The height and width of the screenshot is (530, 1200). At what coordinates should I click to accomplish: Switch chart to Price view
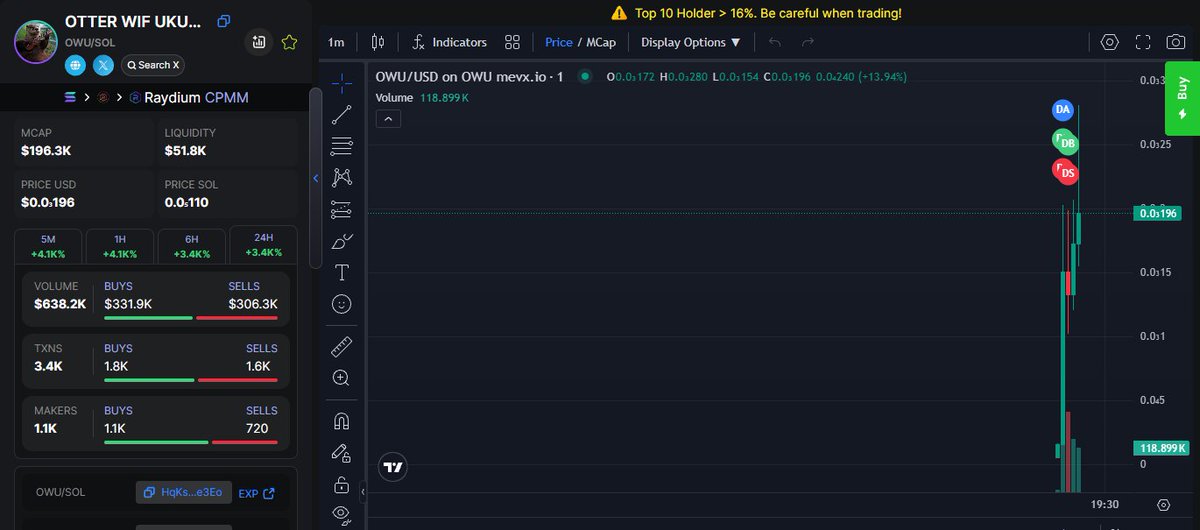tap(559, 42)
